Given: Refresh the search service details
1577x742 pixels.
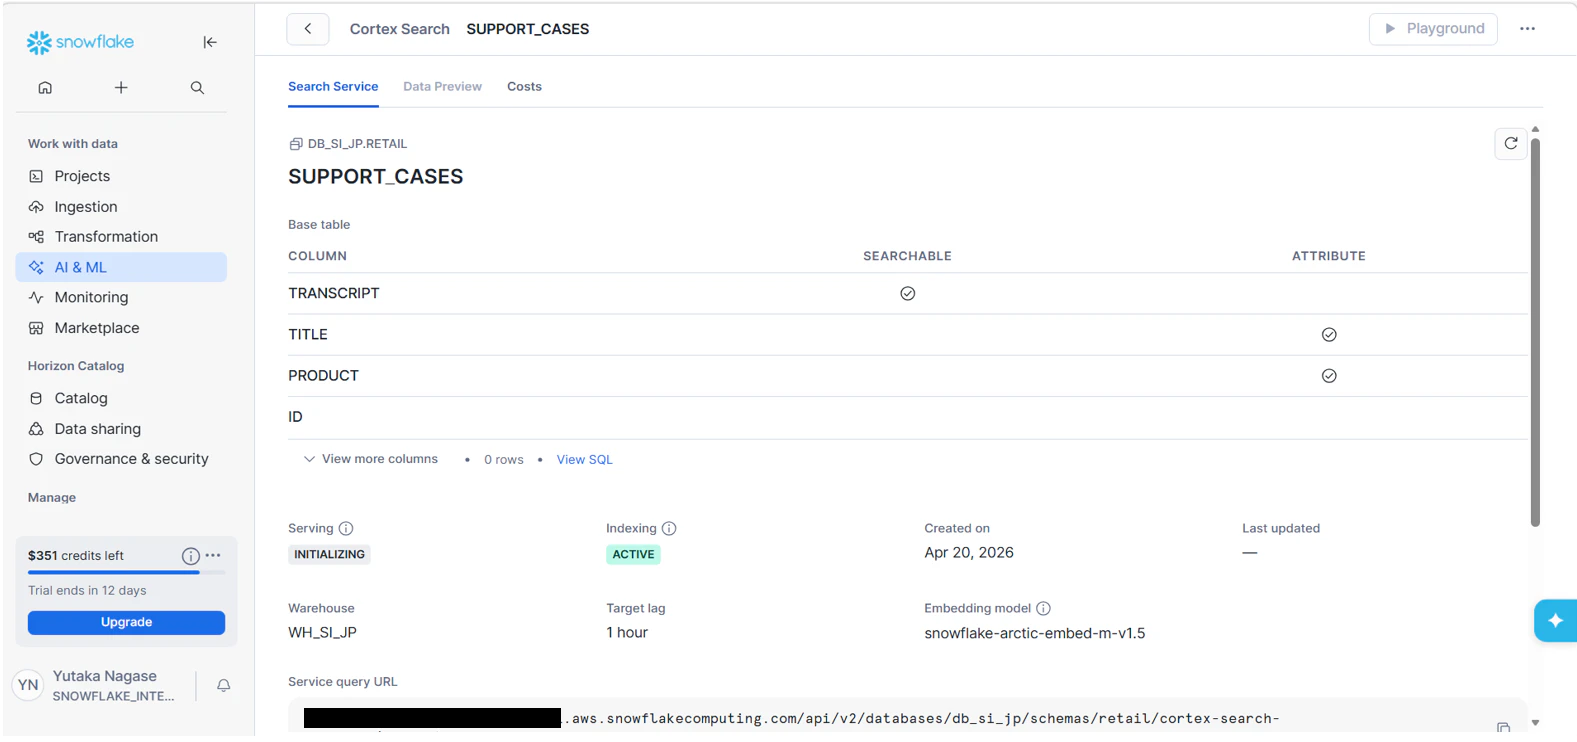Looking at the screenshot, I should coord(1511,144).
